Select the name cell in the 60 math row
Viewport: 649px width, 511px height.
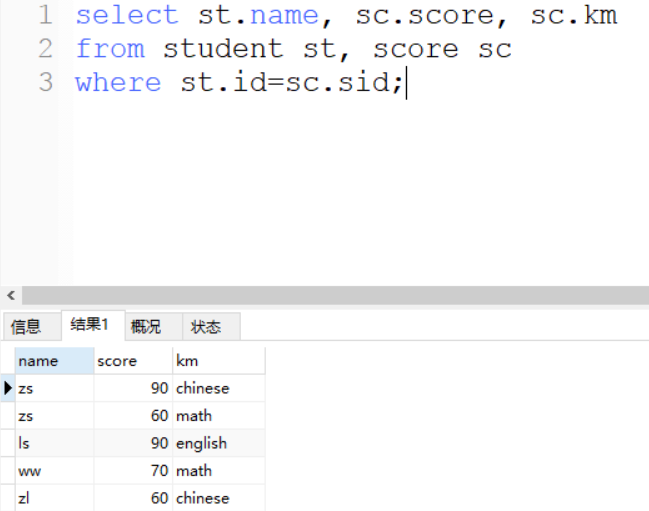[x=55, y=416]
